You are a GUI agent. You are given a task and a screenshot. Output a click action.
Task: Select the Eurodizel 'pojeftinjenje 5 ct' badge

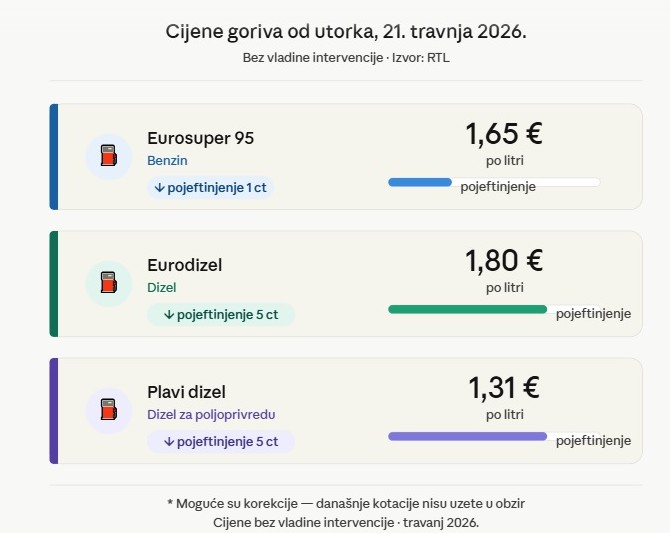tap(221, 314)
